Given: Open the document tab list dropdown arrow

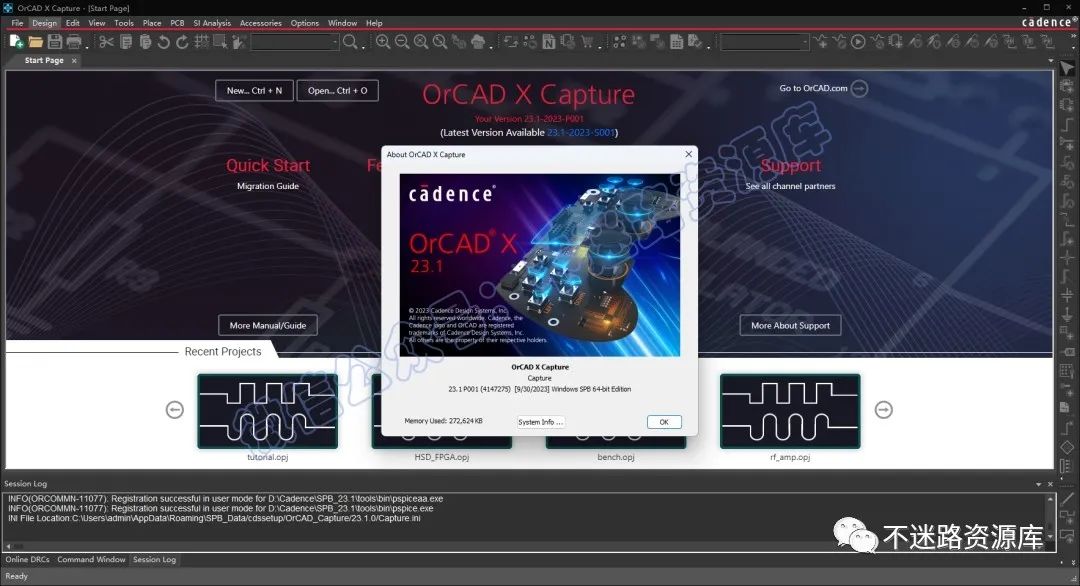Looking at the screenshot, I should (1050, 61).
